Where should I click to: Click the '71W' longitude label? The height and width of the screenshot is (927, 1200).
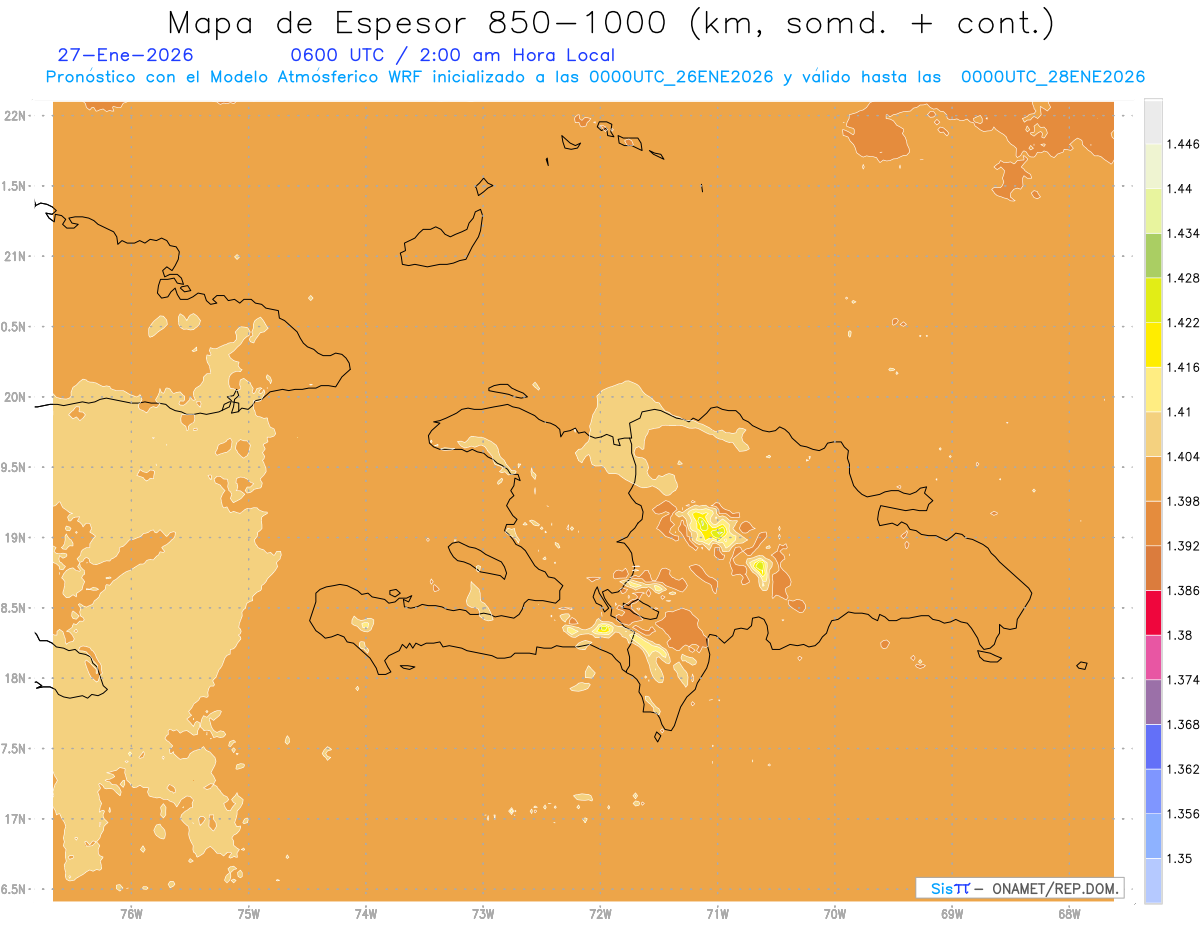pos(717,914)
